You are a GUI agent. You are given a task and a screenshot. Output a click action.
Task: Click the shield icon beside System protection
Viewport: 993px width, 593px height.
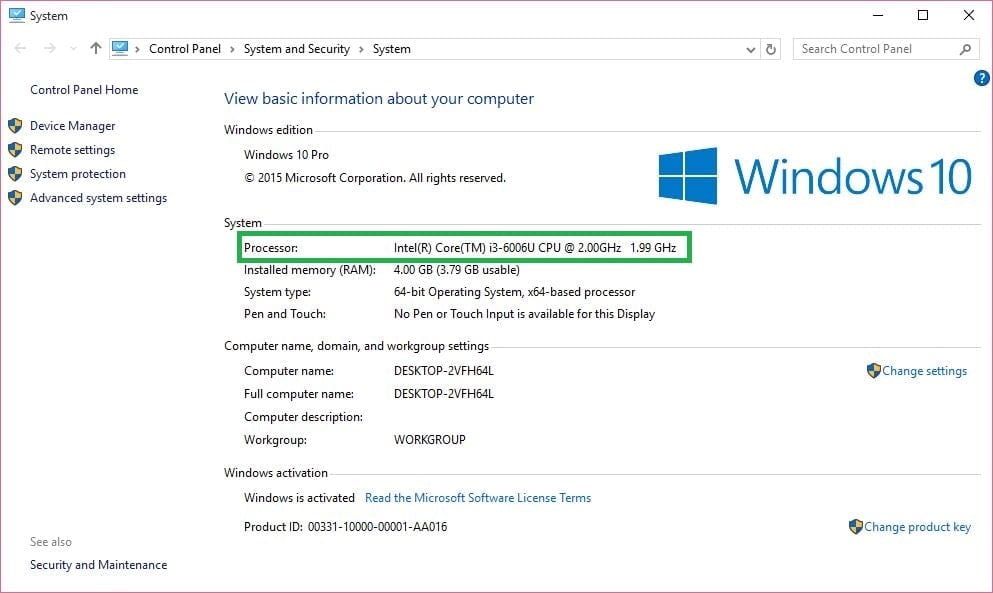tap(15, 174)
